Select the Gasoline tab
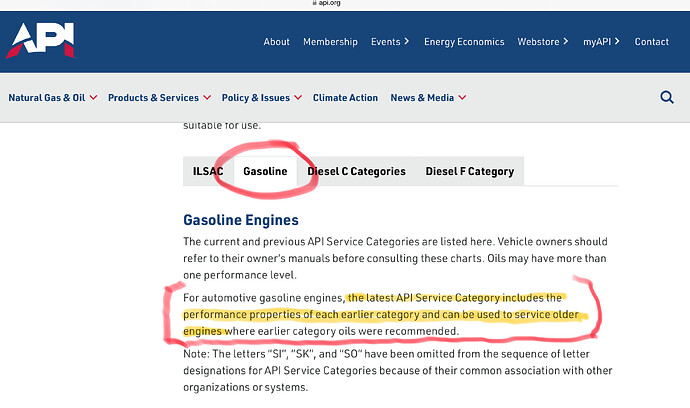Screen dimensions: 690x408 point(265,171)
